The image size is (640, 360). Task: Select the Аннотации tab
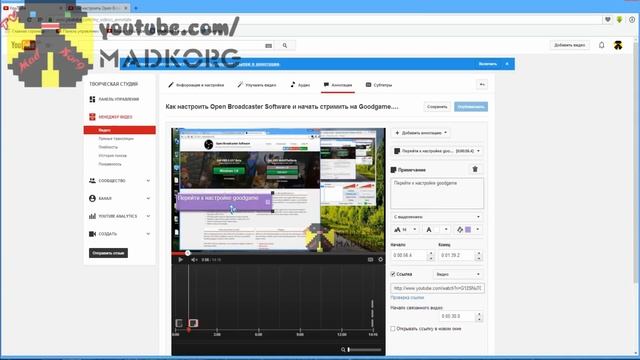click(338, 85)
